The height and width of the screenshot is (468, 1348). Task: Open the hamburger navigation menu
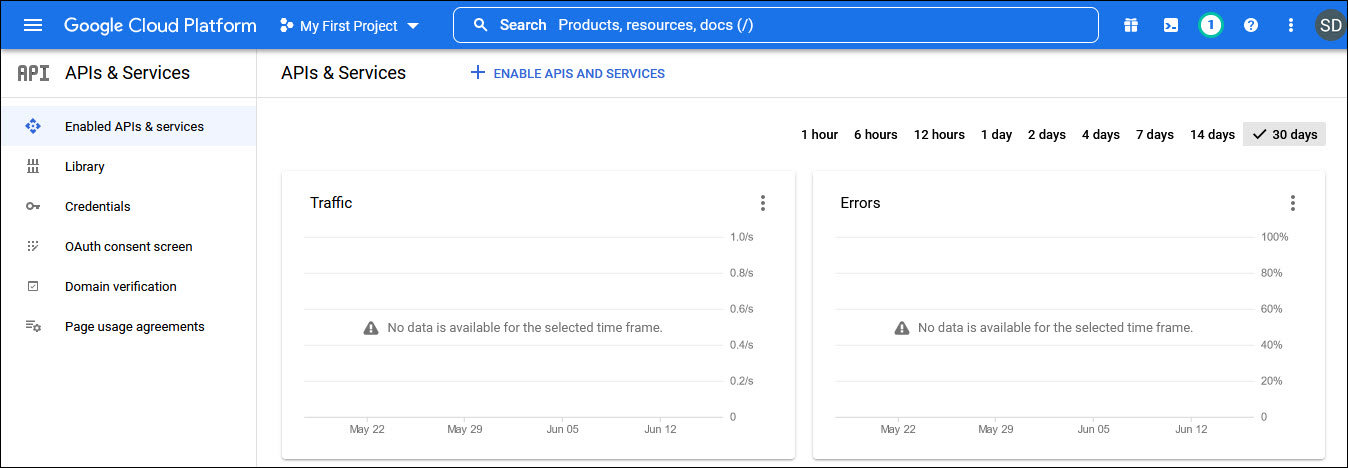click(33, 25)
